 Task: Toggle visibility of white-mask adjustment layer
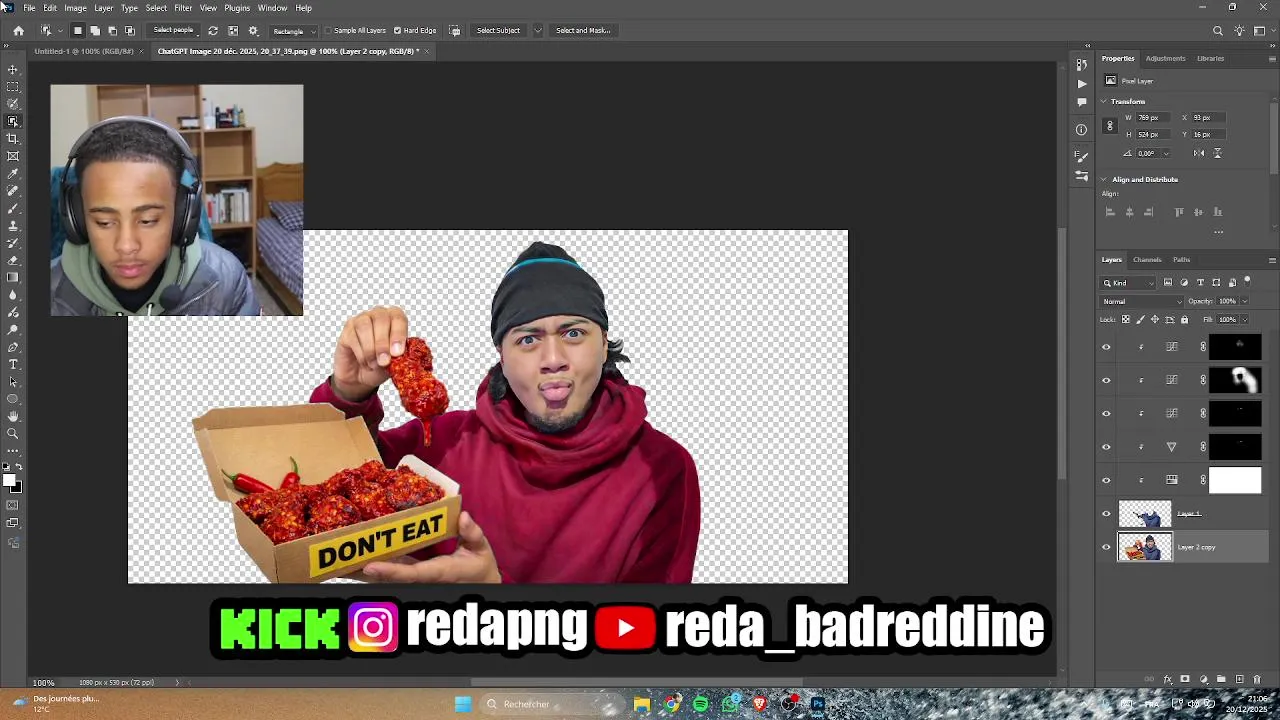1106,480
